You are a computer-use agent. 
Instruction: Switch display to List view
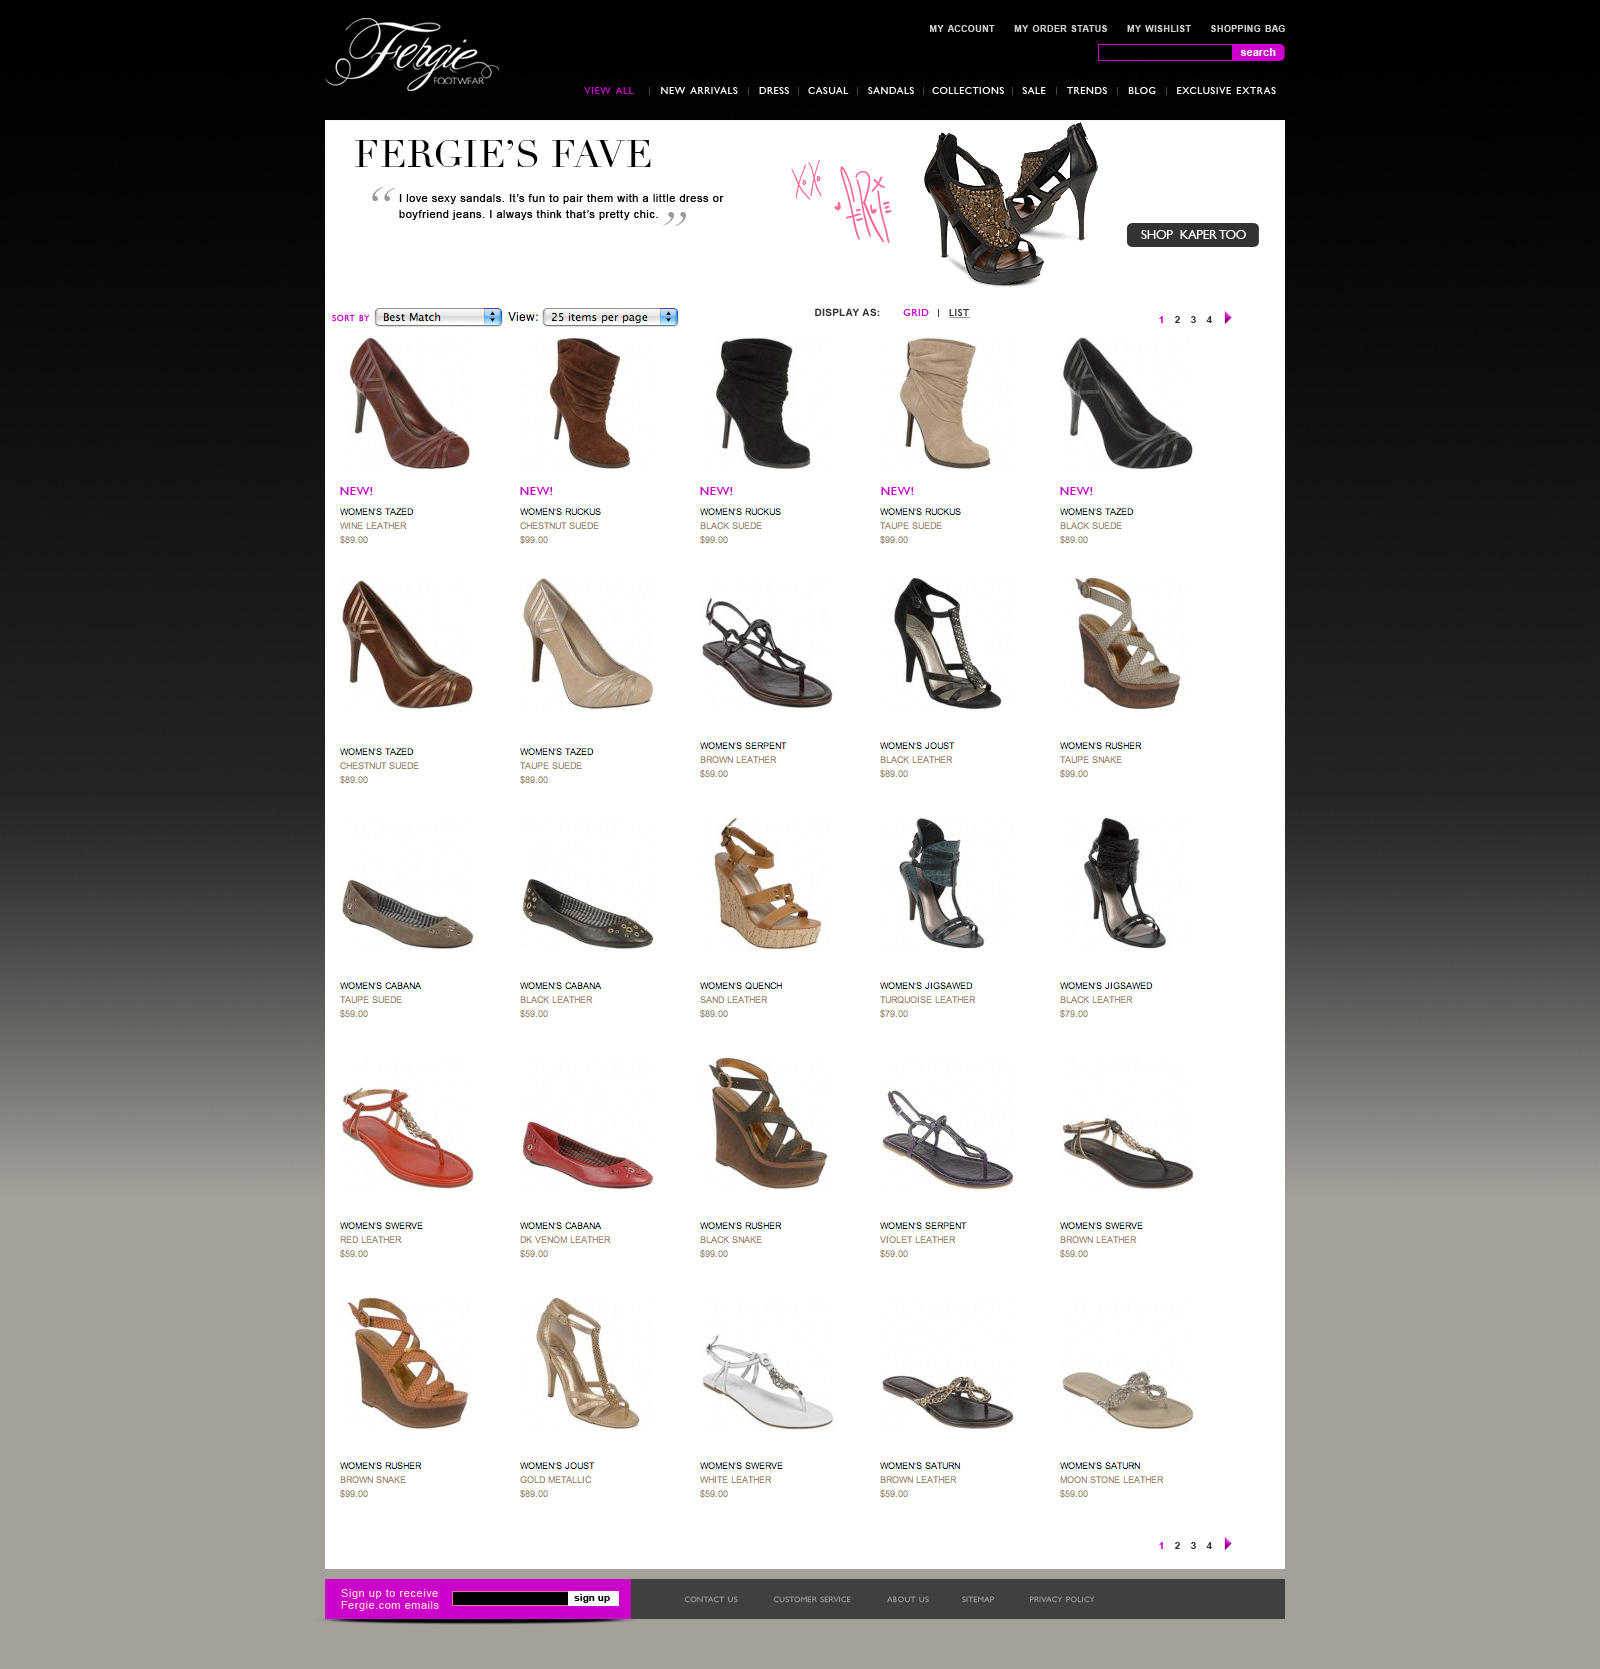tap(958, 313)
